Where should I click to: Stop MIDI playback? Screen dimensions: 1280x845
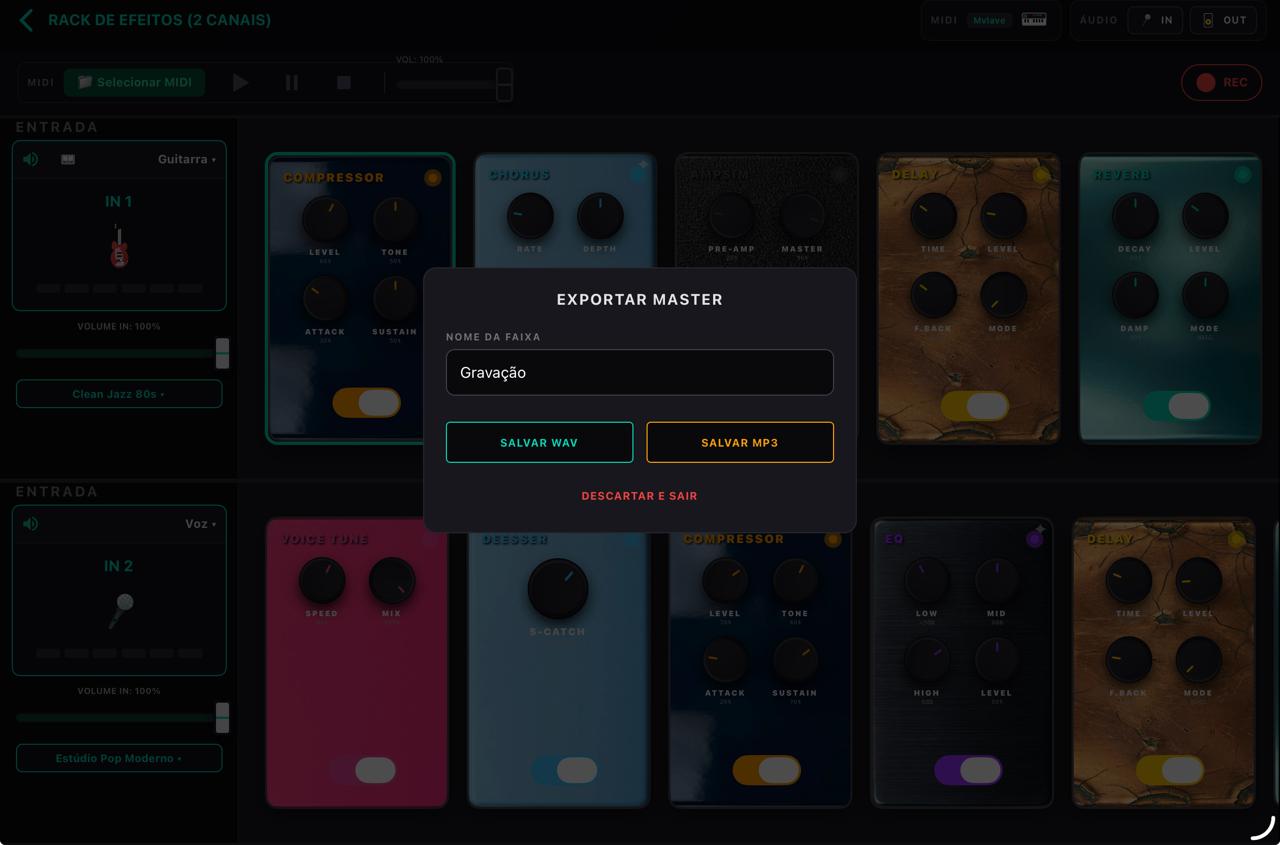(x=344, y=83)
